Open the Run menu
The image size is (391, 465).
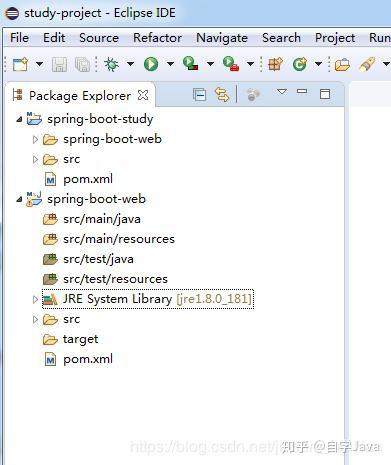(380, 38)
